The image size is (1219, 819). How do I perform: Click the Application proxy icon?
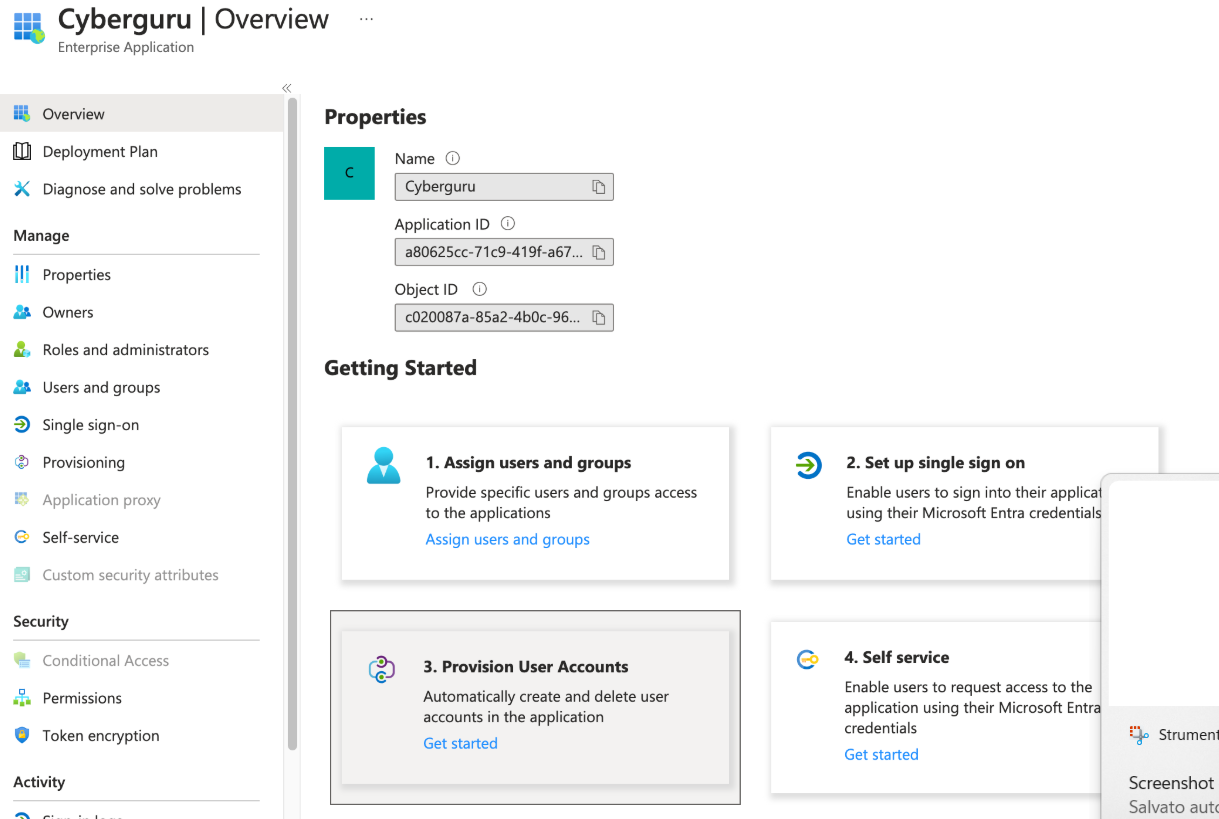click(x=22, y=500)
